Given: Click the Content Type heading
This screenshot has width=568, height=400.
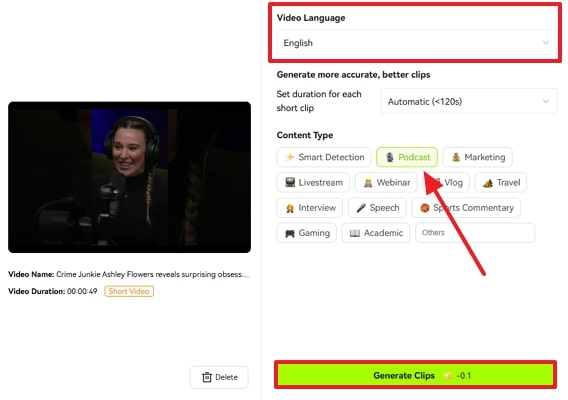Looking at the screenshot, I should pos(305,135).
